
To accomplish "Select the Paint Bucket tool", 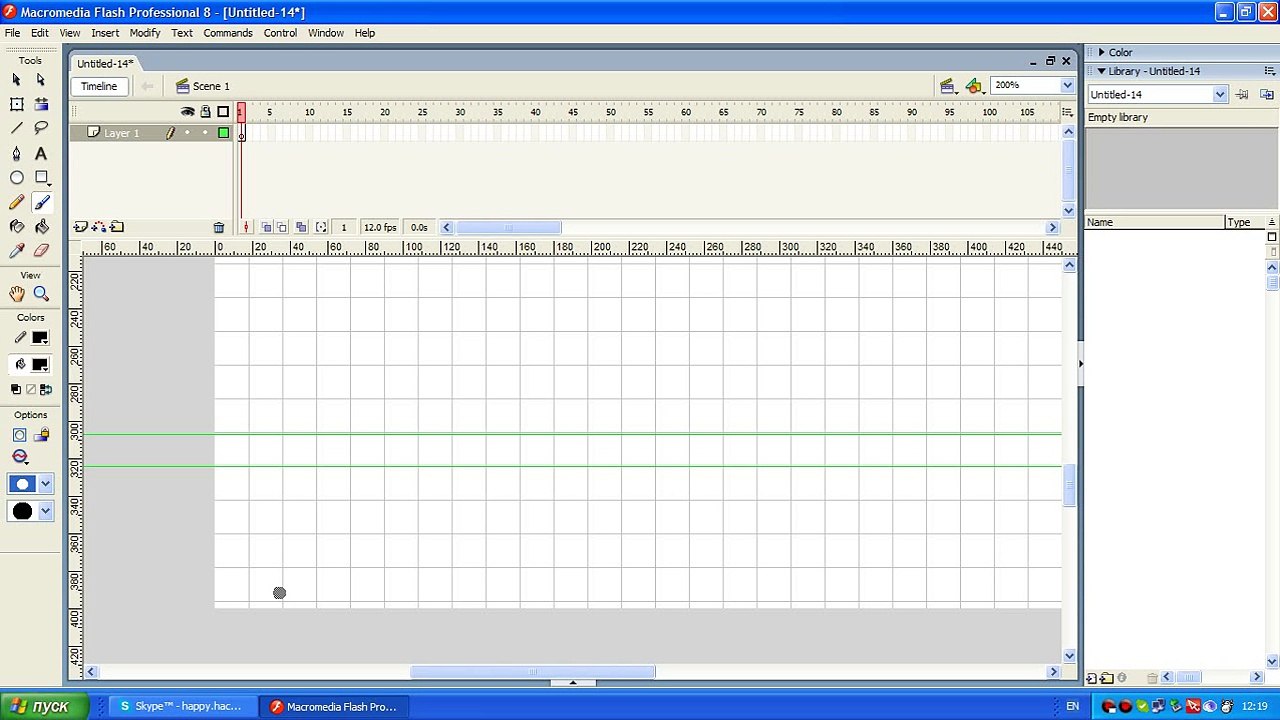I will pos(41,227).
